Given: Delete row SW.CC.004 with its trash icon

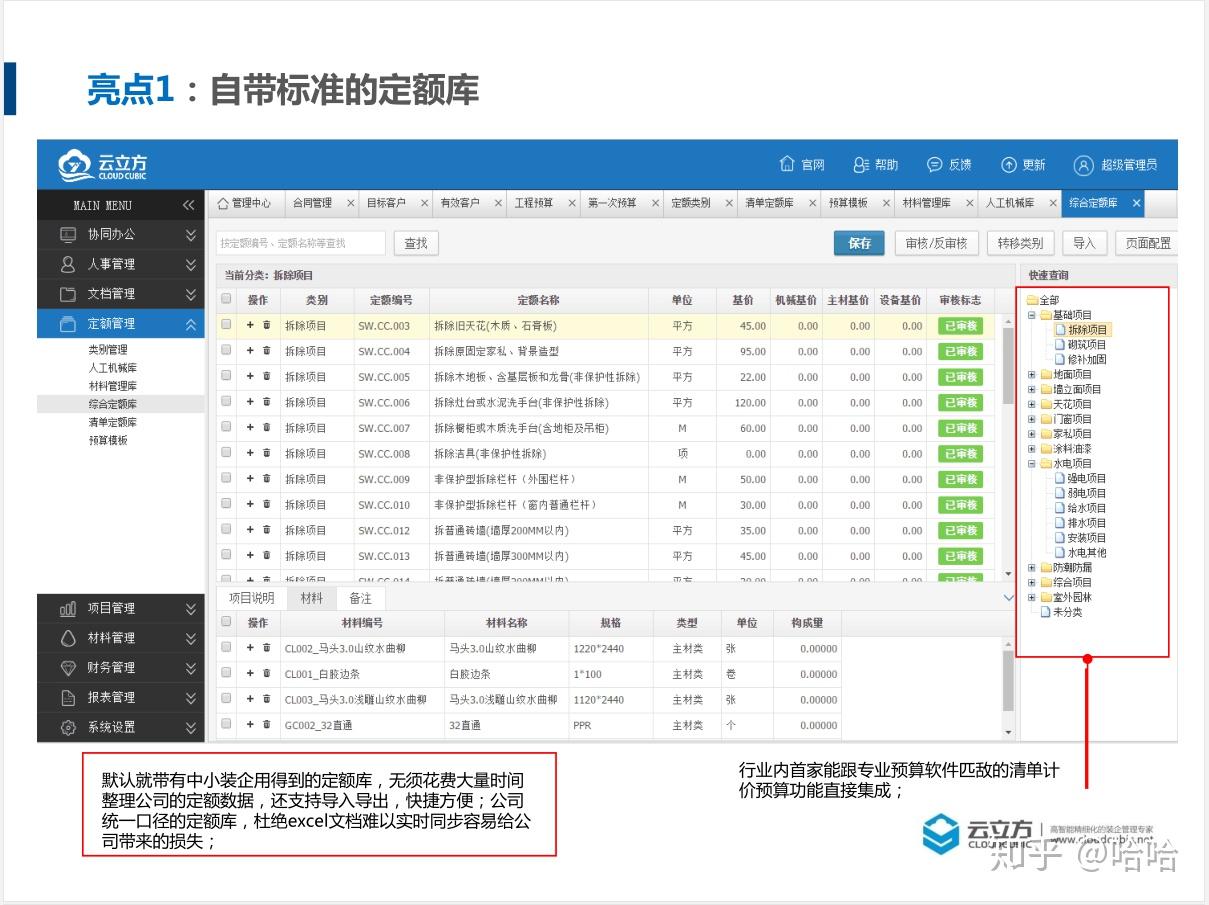Looking at the screenshot, I should point(267,351).
